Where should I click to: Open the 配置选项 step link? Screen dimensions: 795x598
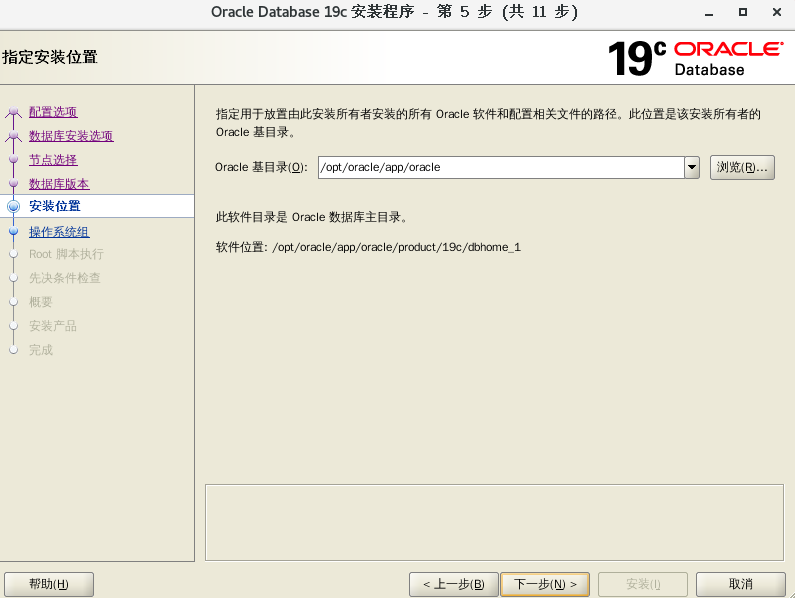tap(53, 112)
